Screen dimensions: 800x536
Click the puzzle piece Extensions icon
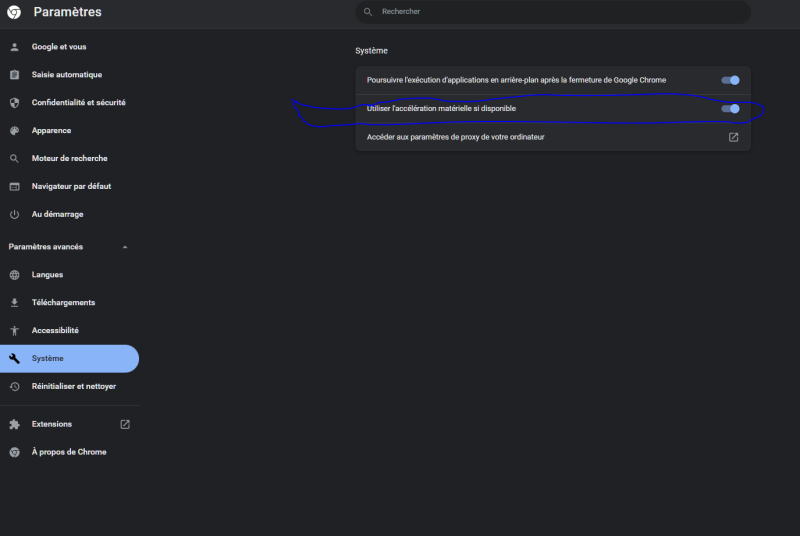tap(14, 424)
